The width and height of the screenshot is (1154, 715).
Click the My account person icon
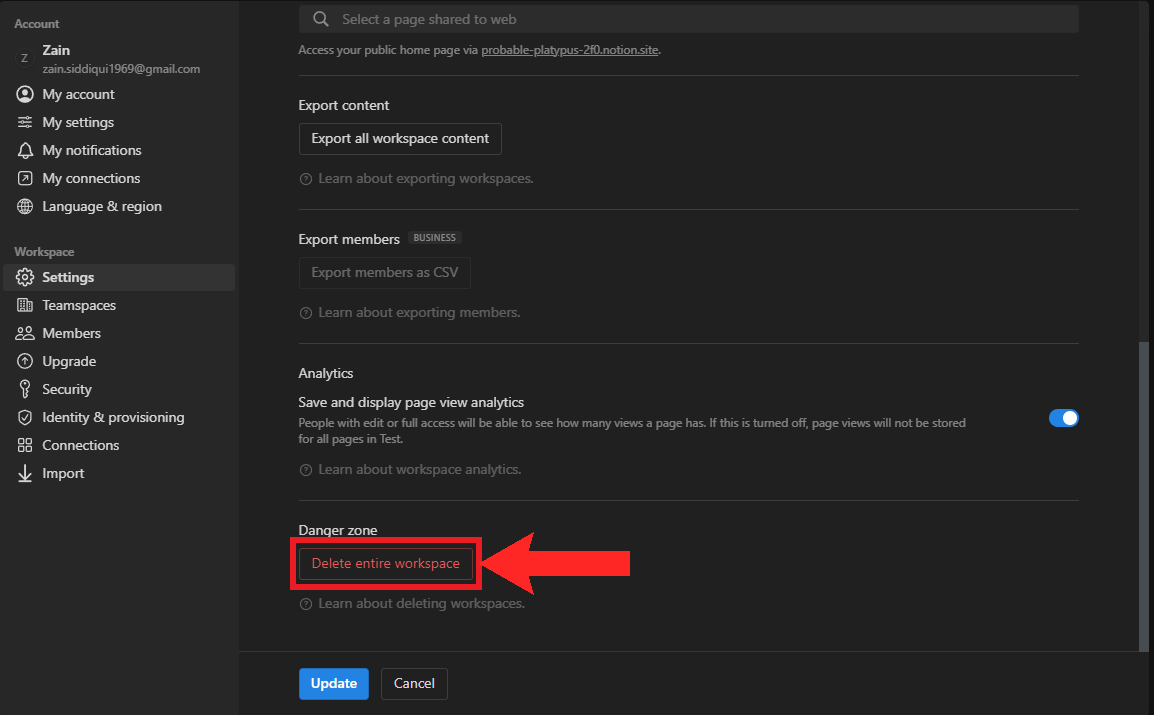coord(25,94)
